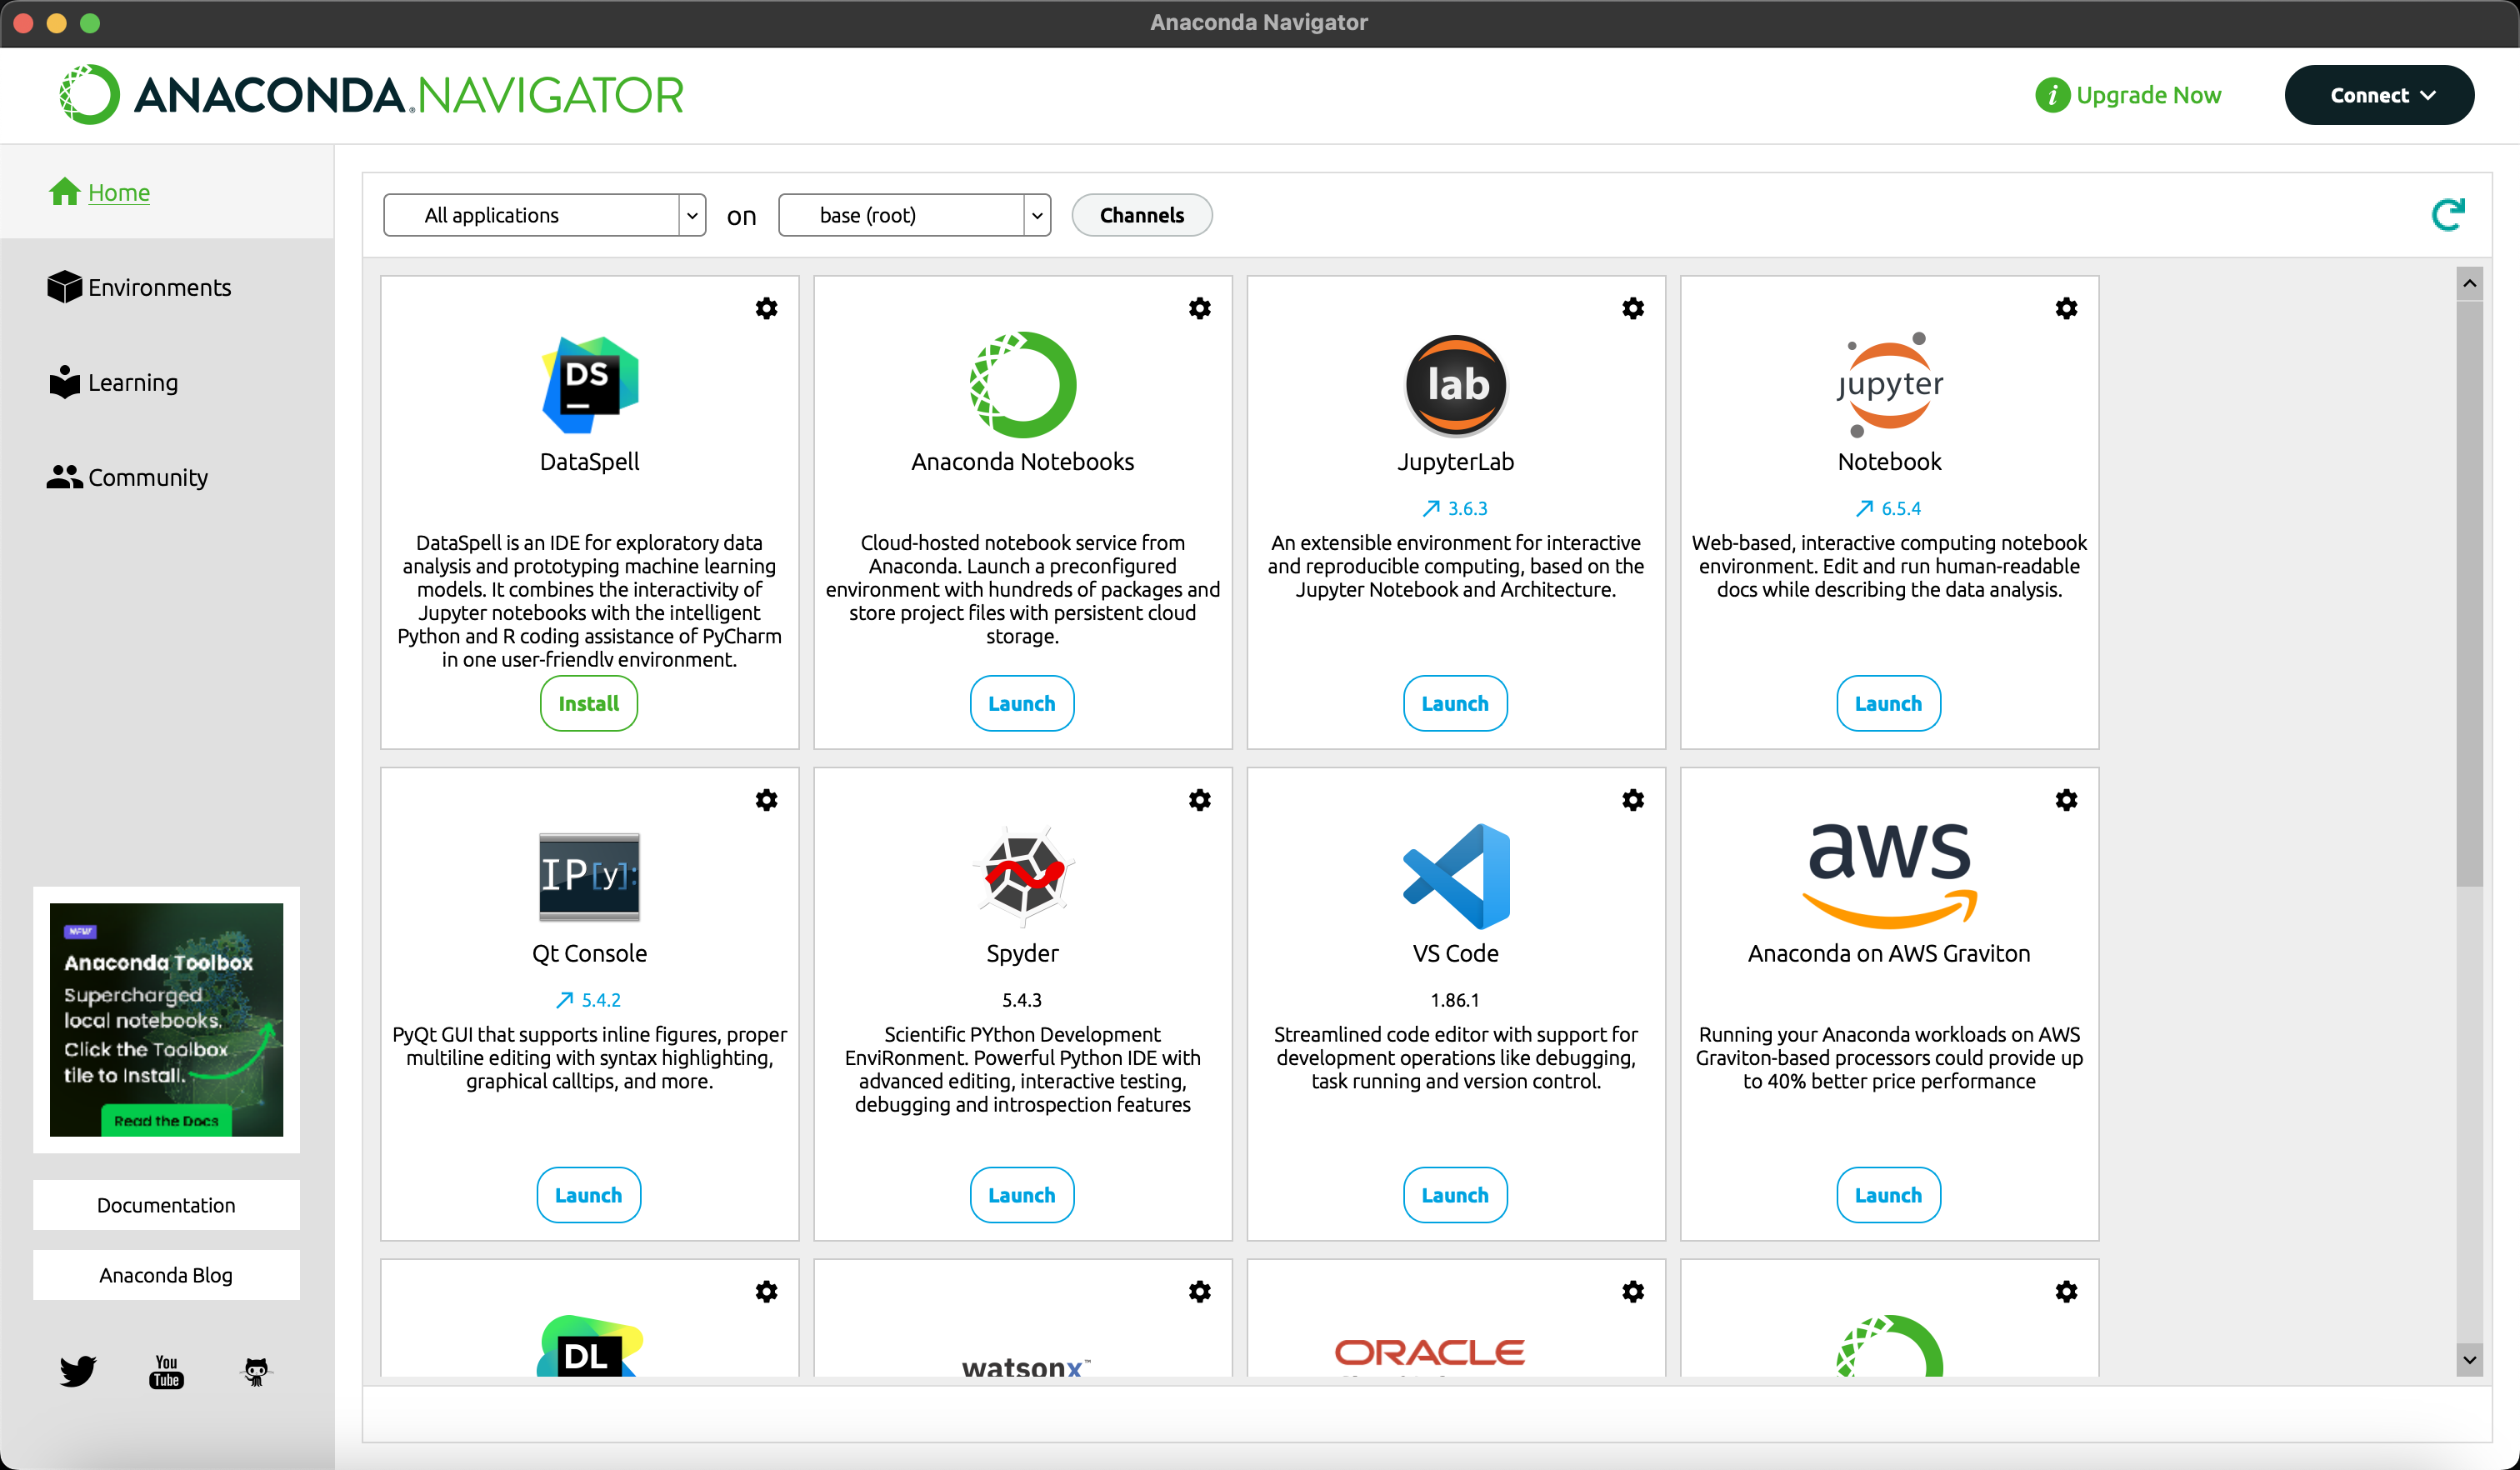Screen dimensions: 2520x1470
Task: Click the Upgrade Now link
Action: point(2148,95)
